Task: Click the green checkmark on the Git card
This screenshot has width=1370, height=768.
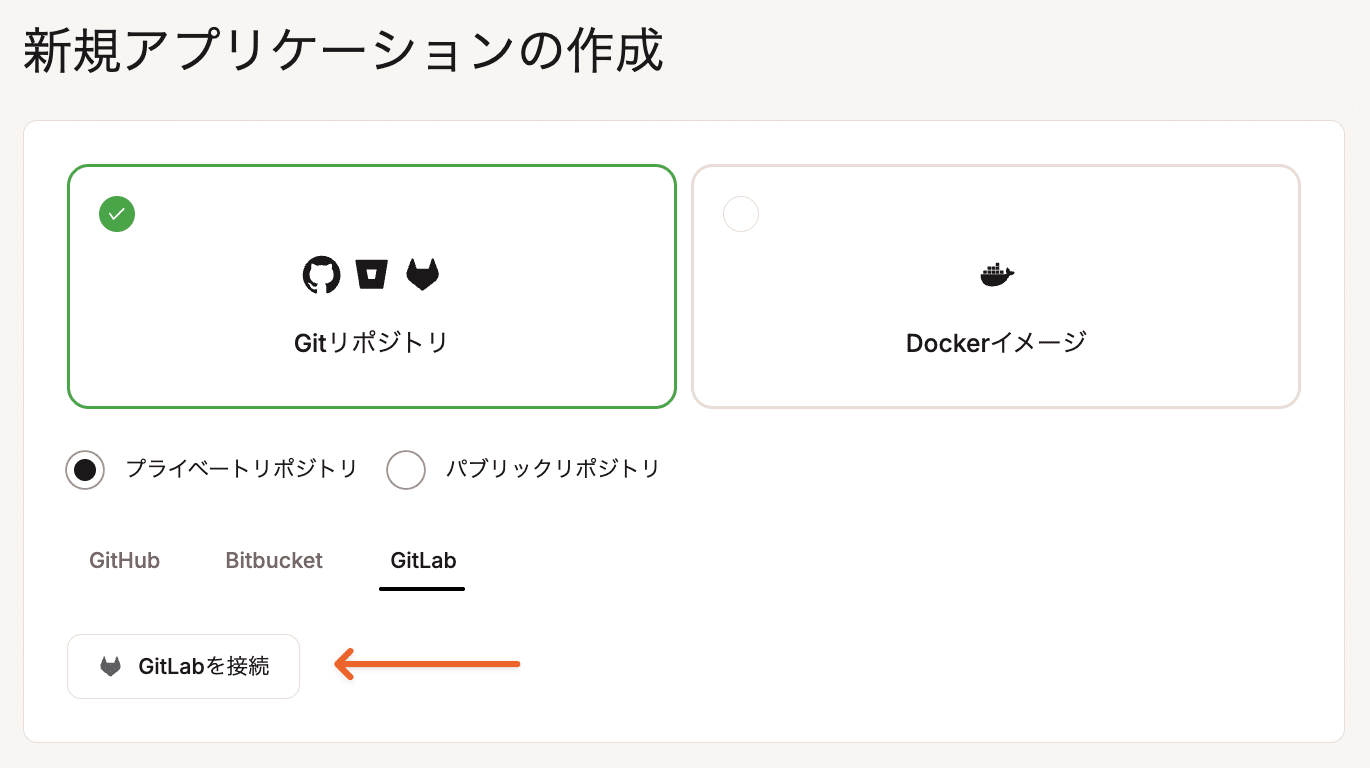Action: 116,214
